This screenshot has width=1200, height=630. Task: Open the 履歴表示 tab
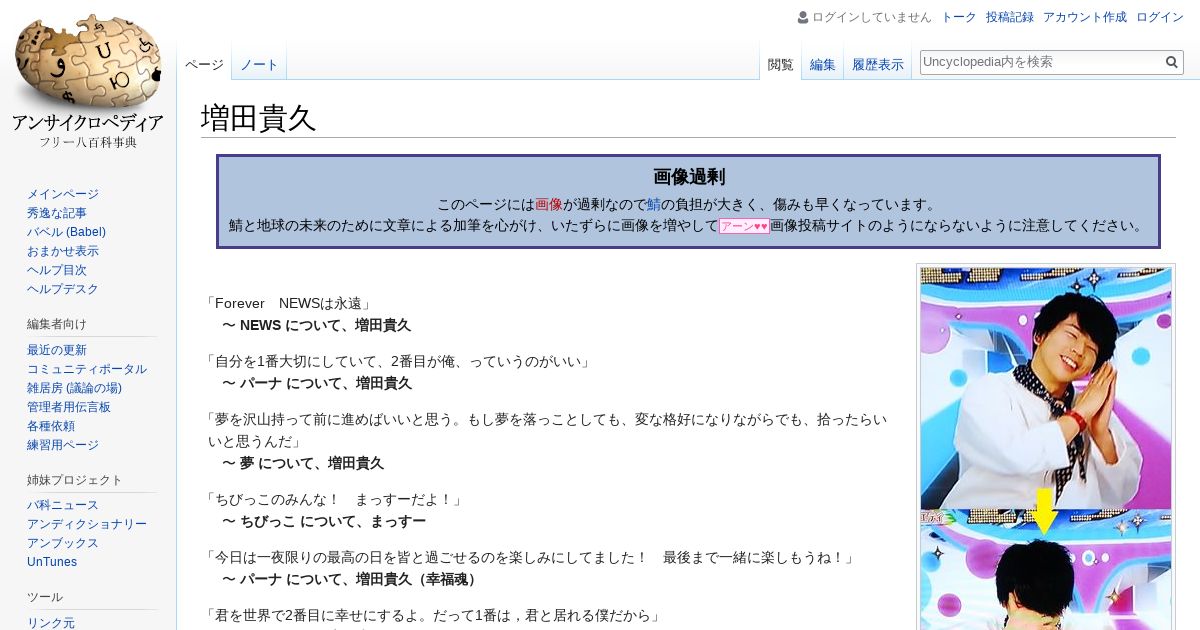click(878, 64)
